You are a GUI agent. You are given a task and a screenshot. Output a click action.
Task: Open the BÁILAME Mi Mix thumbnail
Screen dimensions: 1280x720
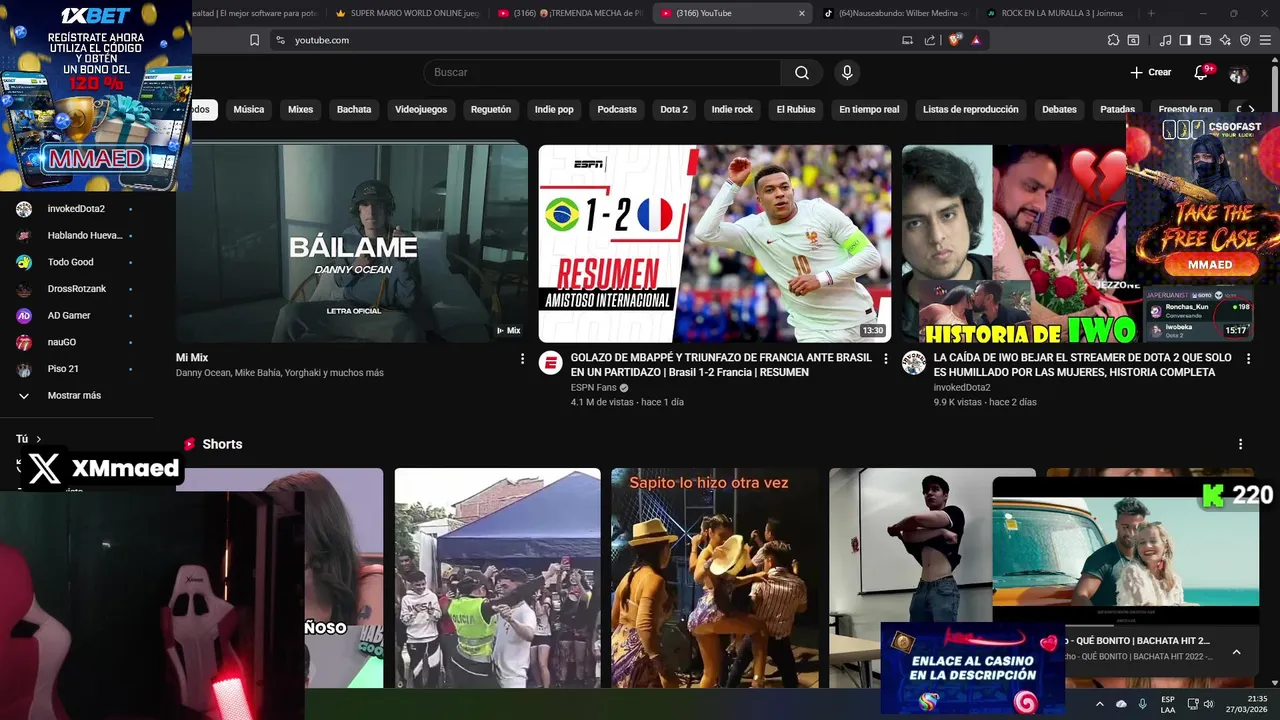(352, 244)
